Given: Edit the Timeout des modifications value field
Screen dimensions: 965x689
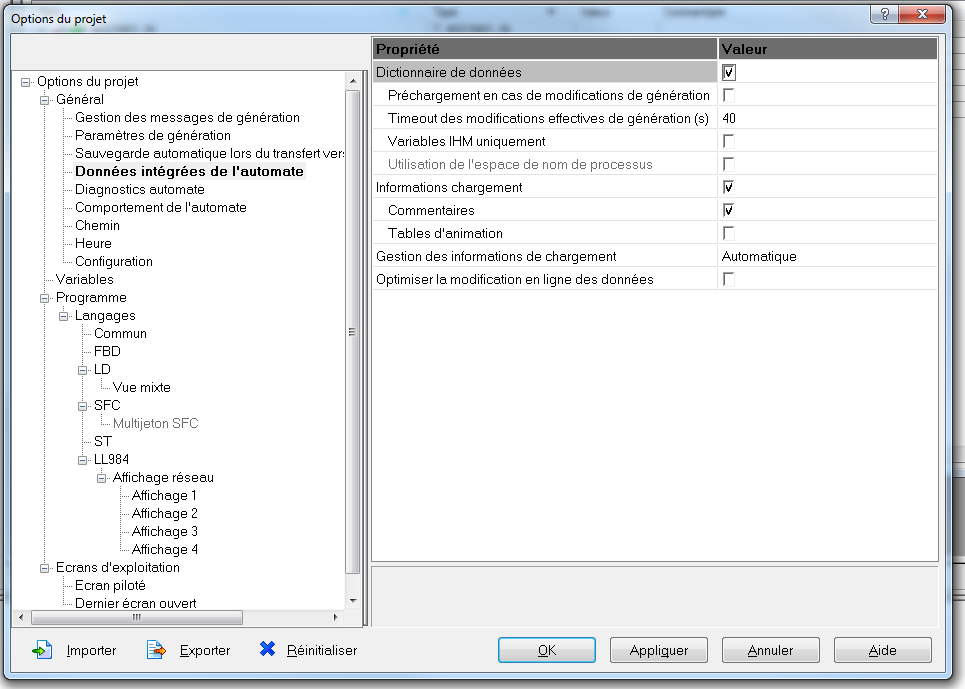Looking at the screenshot, I should (x=827, y=119).
